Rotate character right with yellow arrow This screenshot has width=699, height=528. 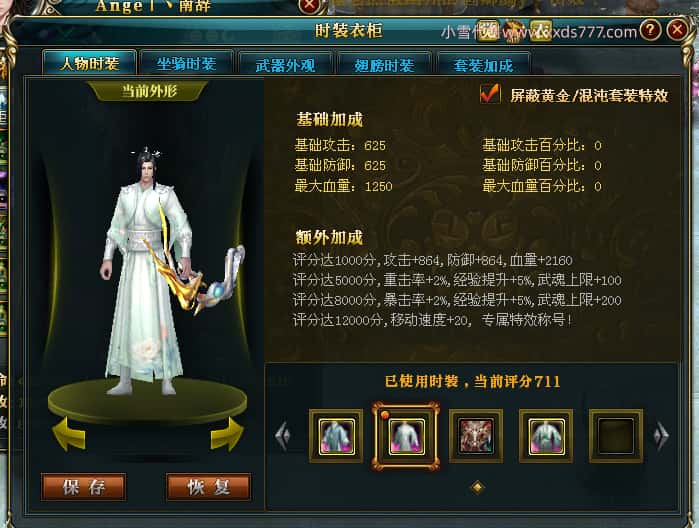(x=227, y=434)
